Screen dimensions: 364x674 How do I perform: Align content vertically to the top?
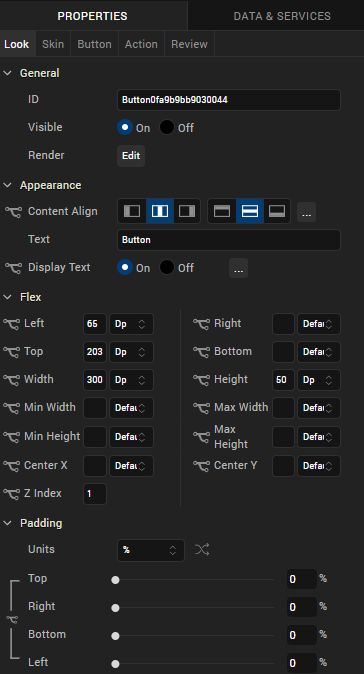[x=222, y=211]
